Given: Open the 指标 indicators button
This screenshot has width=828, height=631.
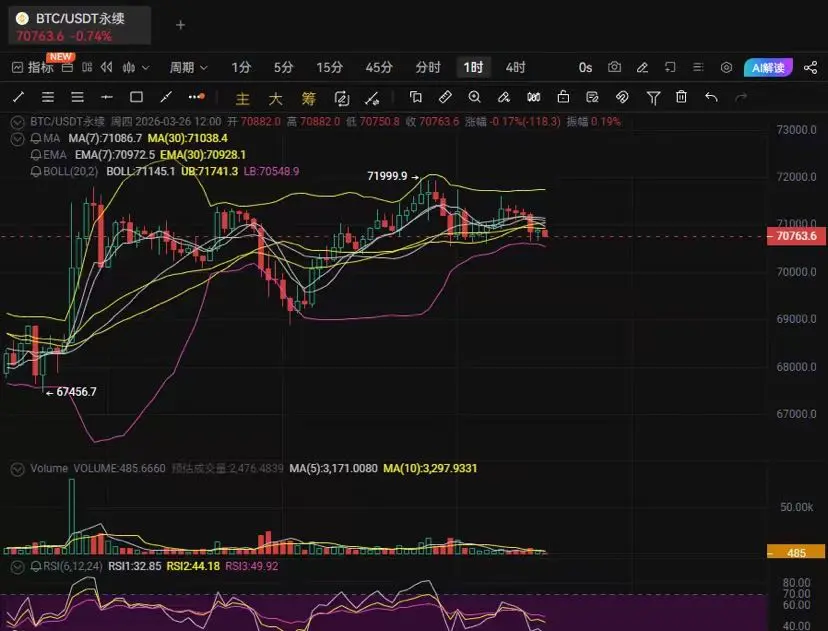Looking at the screenshot, I should [x=32, y=68].
